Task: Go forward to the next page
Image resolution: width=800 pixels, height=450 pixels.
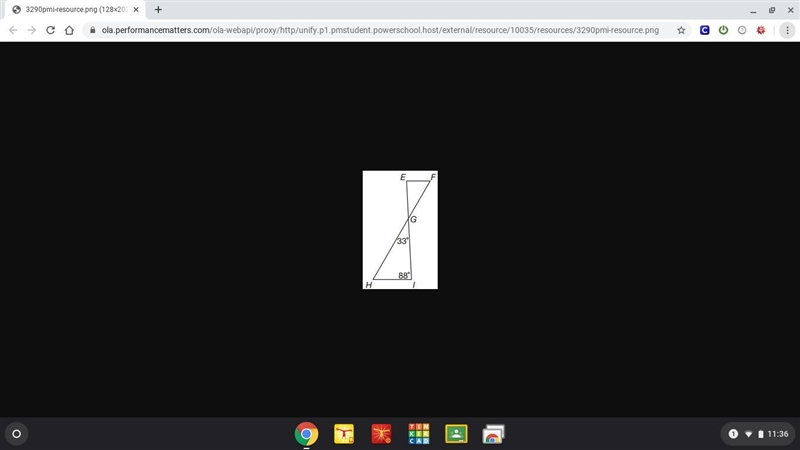Action: point(32,30)
